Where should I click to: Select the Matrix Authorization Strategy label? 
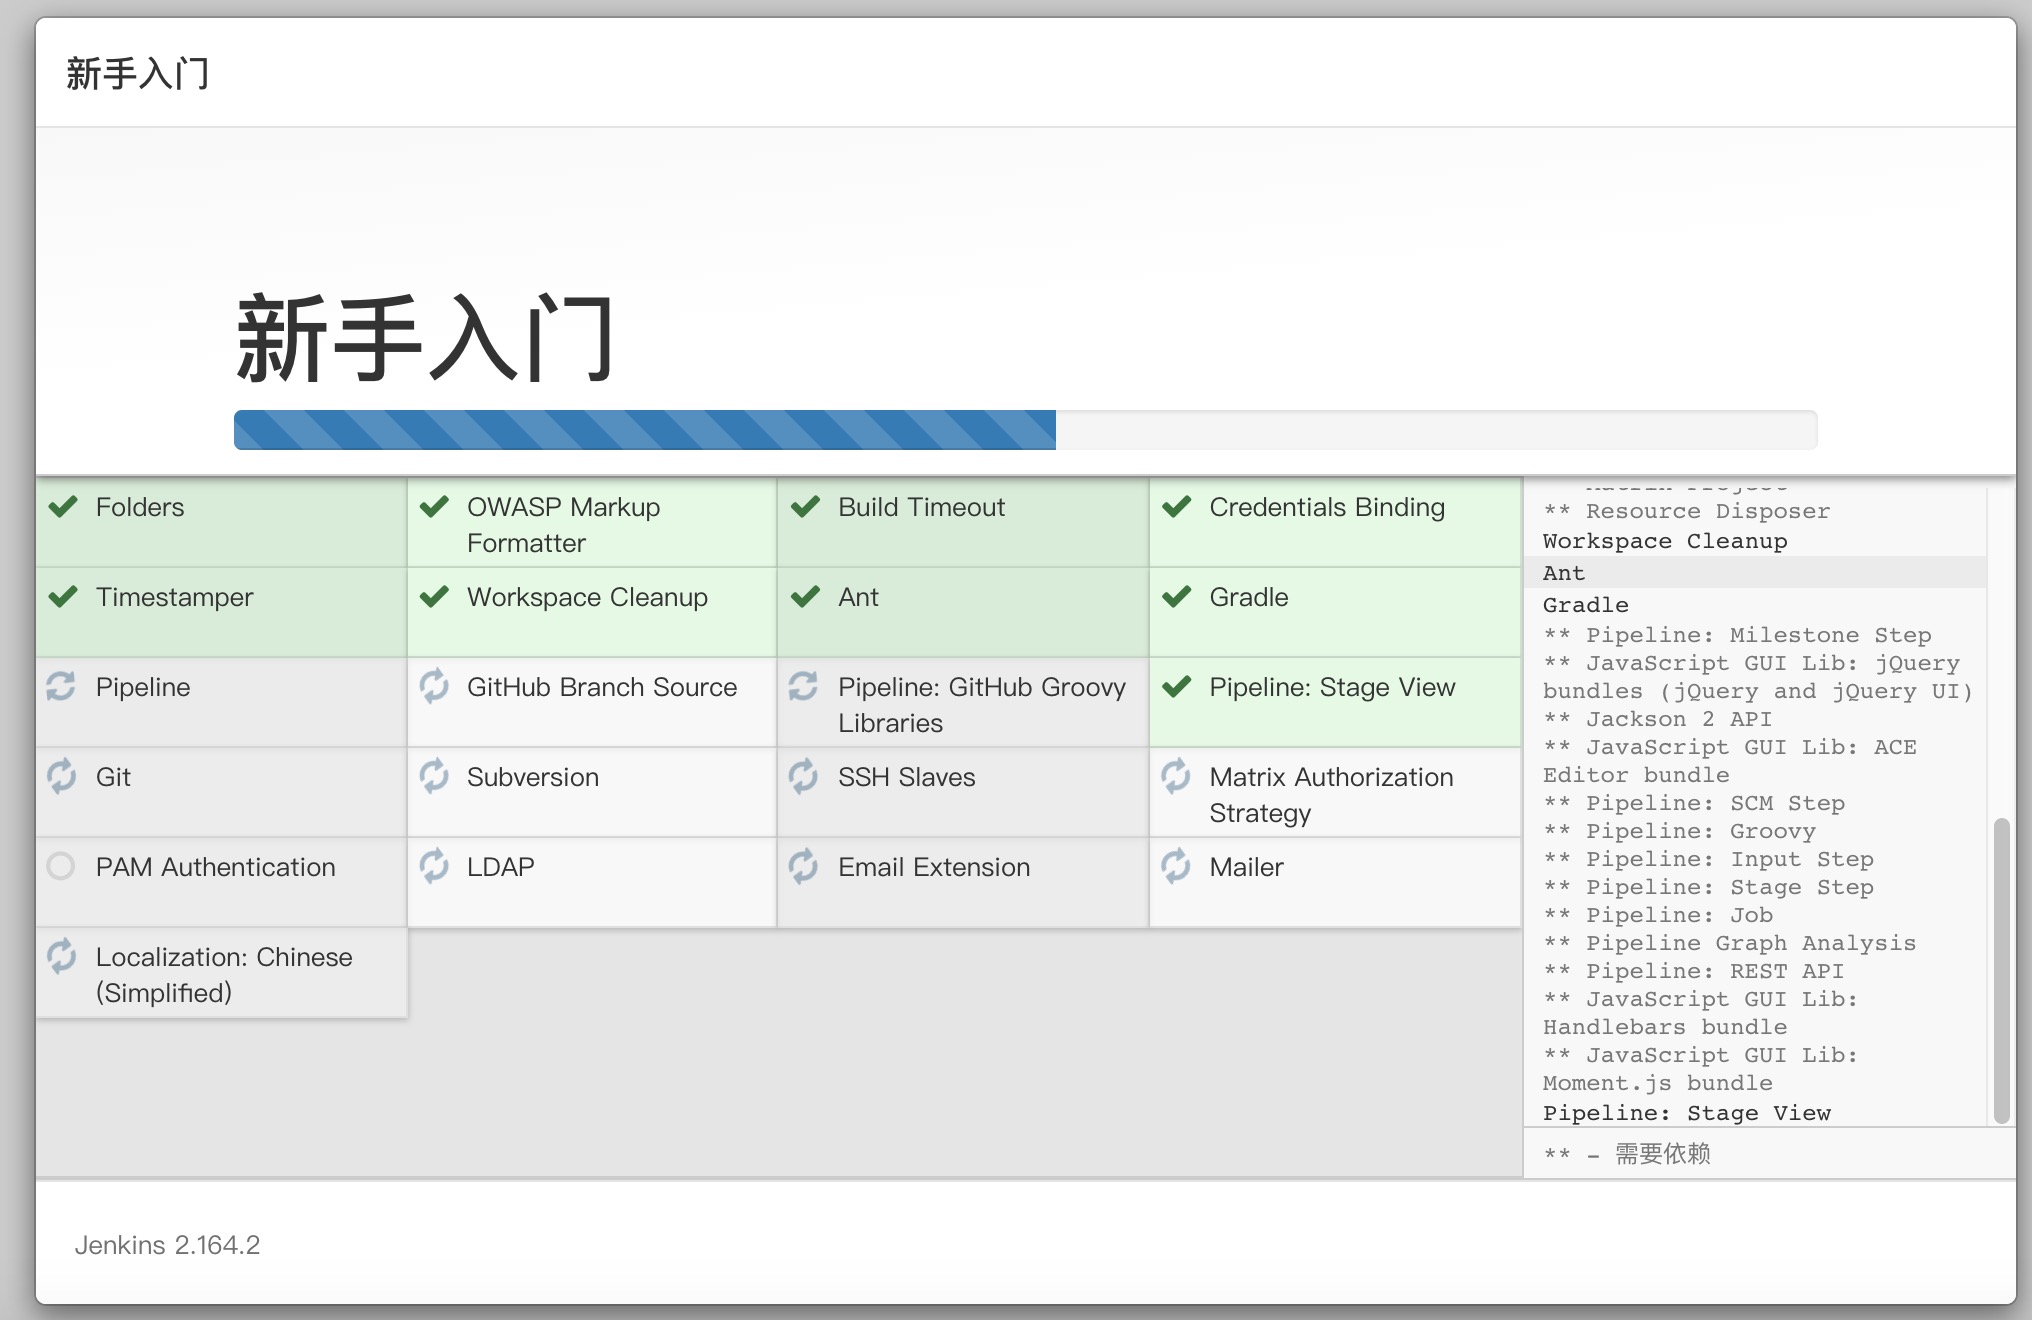click(1331, 795)
